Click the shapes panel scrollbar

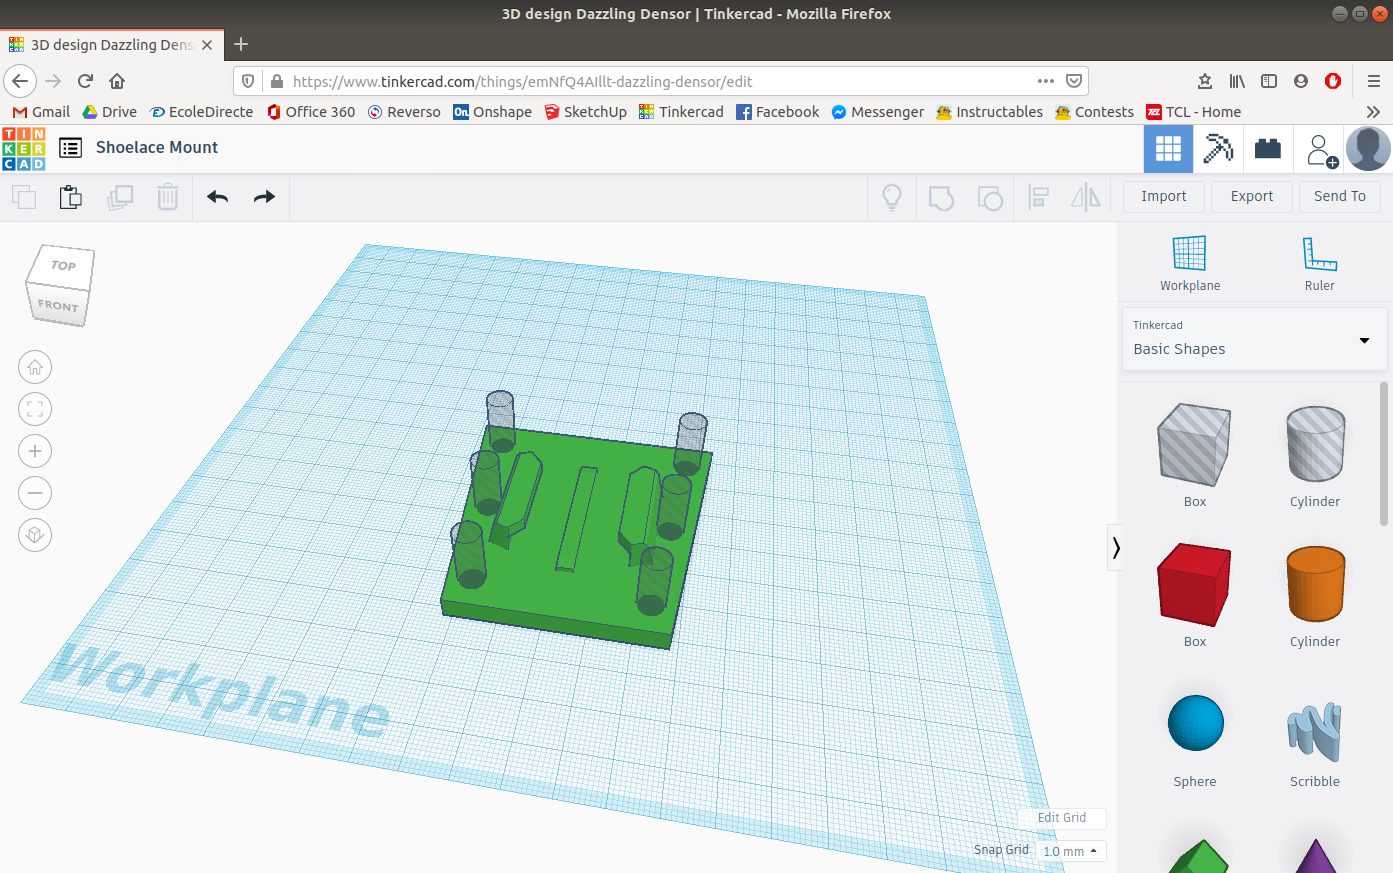point(1384,453)
